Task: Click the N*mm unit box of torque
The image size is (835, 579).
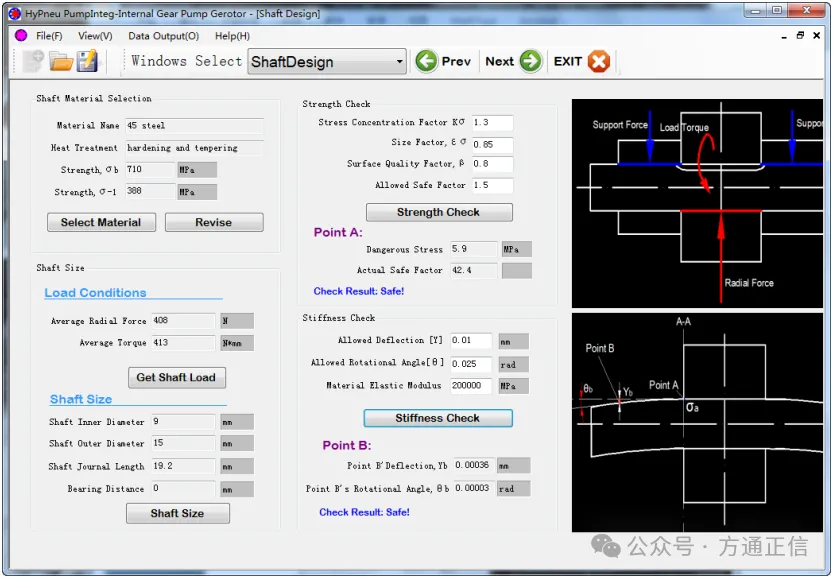Action: [238, 343]
